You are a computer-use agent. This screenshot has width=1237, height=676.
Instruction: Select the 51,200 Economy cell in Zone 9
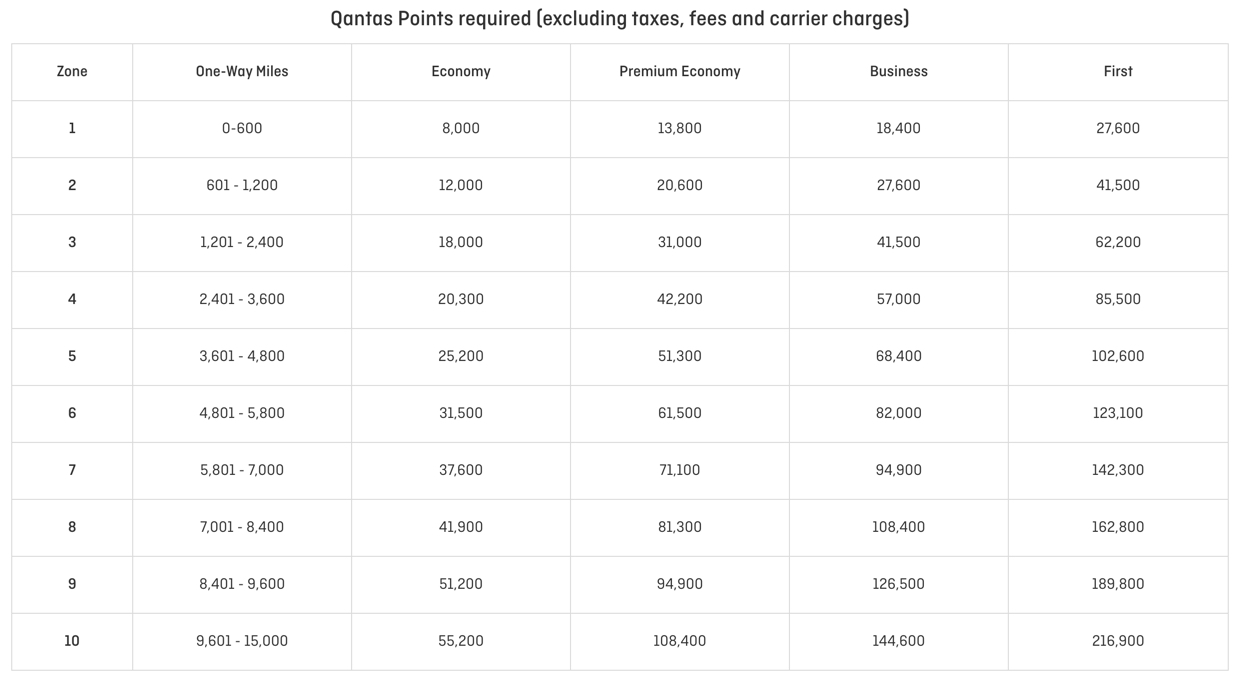pyautogui.click(x=461, y=584)
